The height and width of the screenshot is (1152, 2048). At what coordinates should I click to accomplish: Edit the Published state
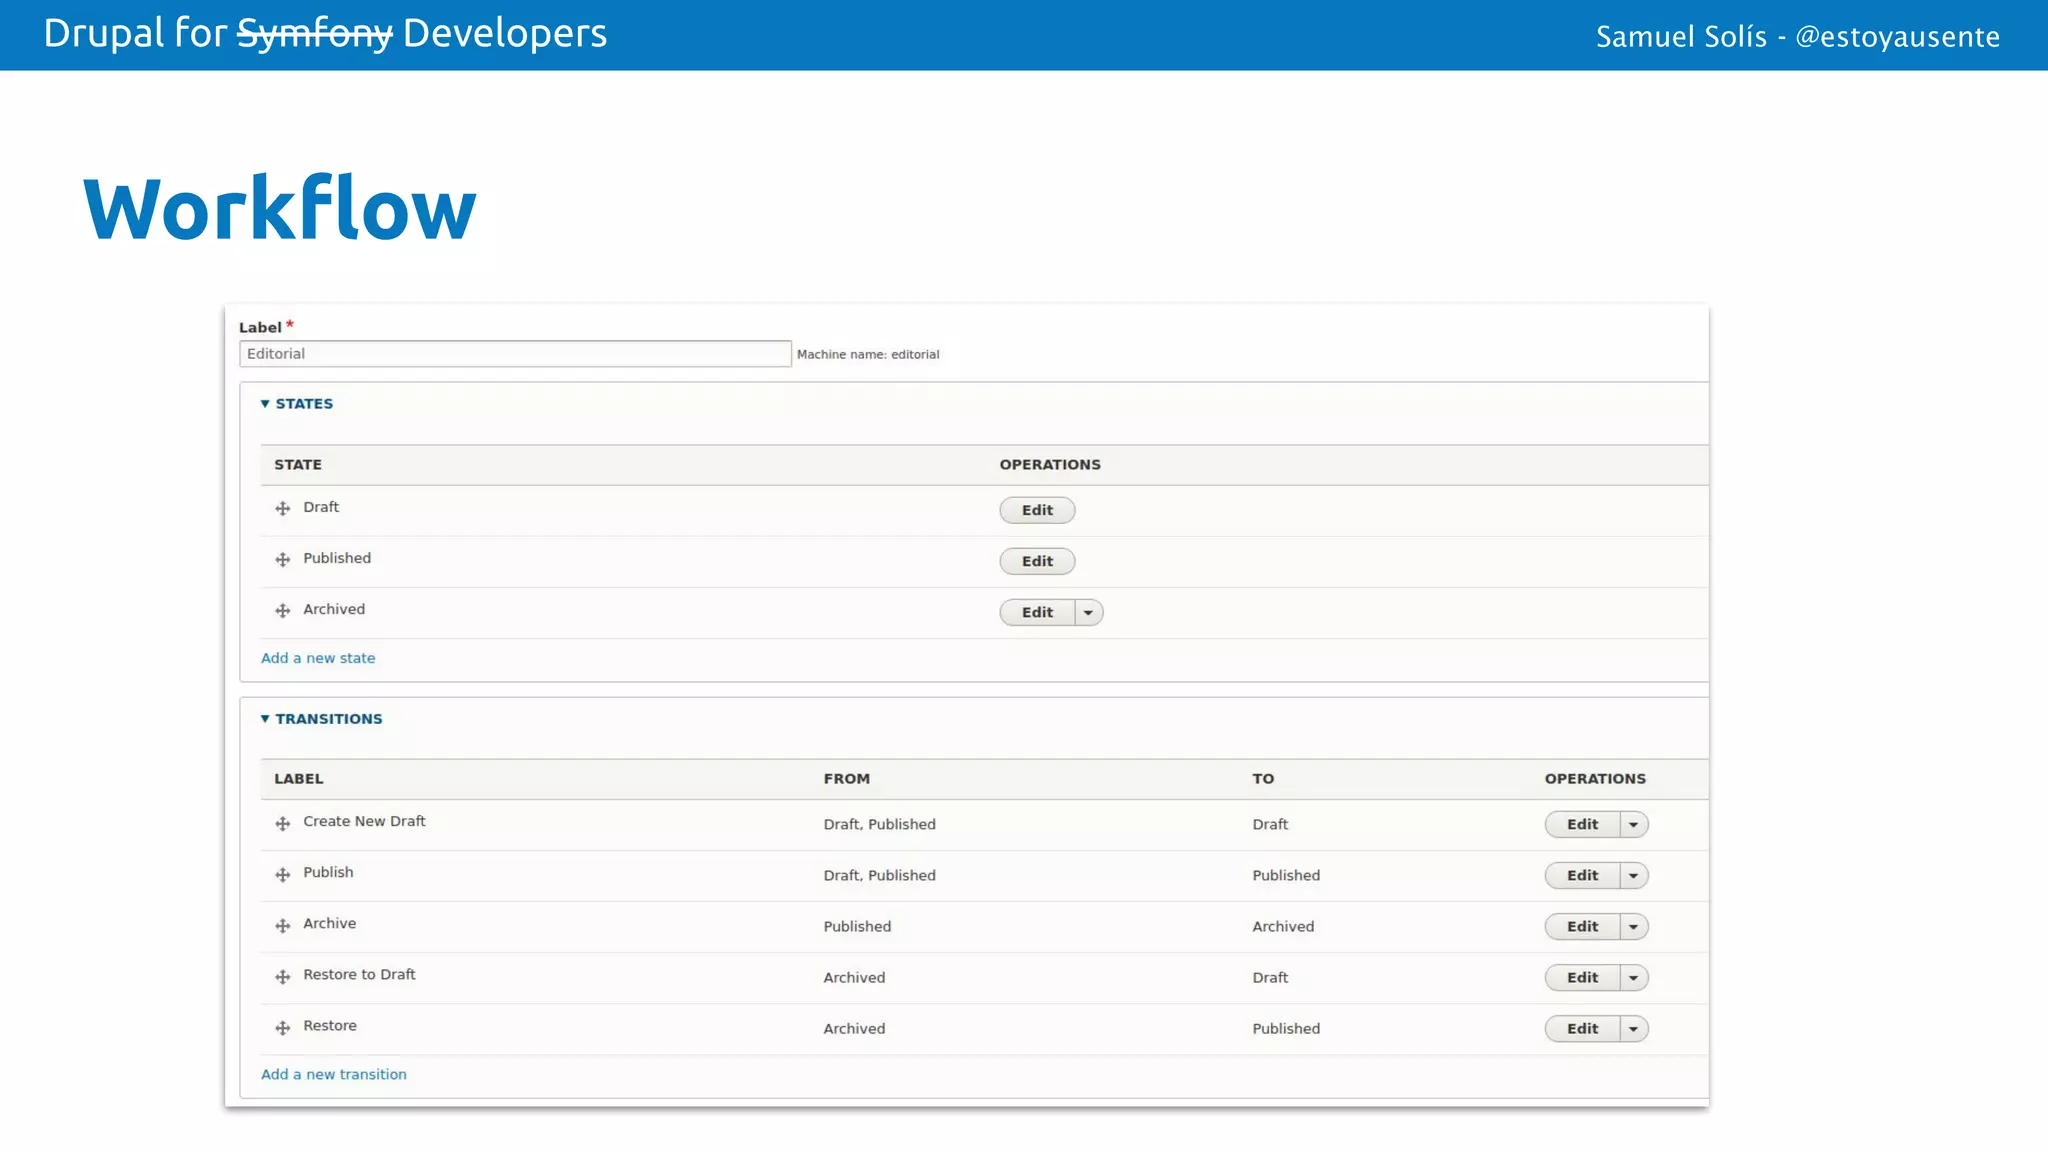tap(1037, 561)
